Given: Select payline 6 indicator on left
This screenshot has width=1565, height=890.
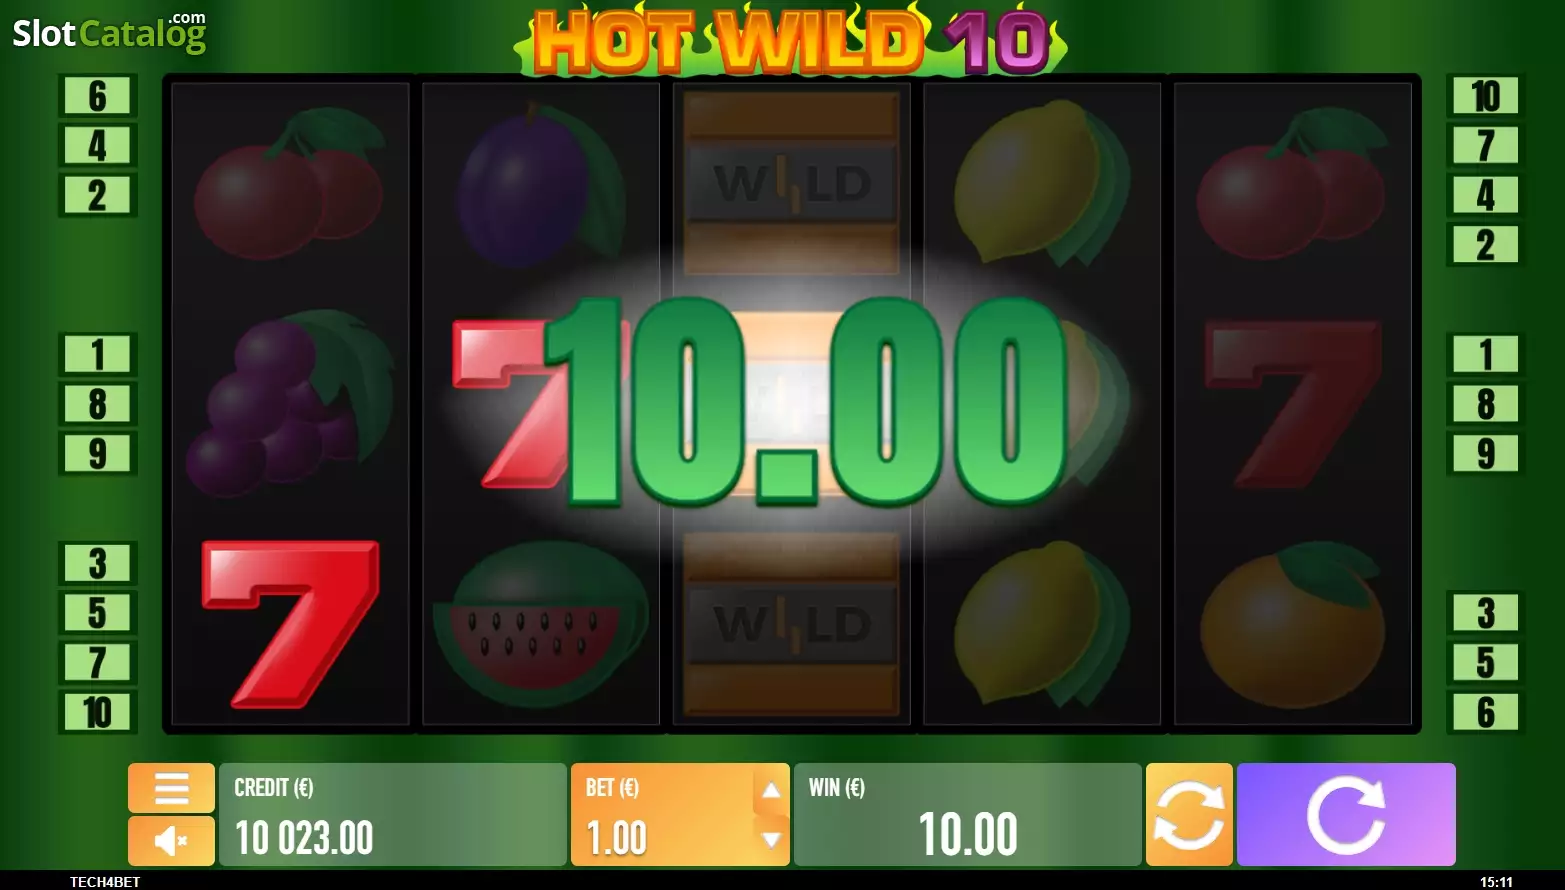Looking at the screenshot, I should (97, 96).
